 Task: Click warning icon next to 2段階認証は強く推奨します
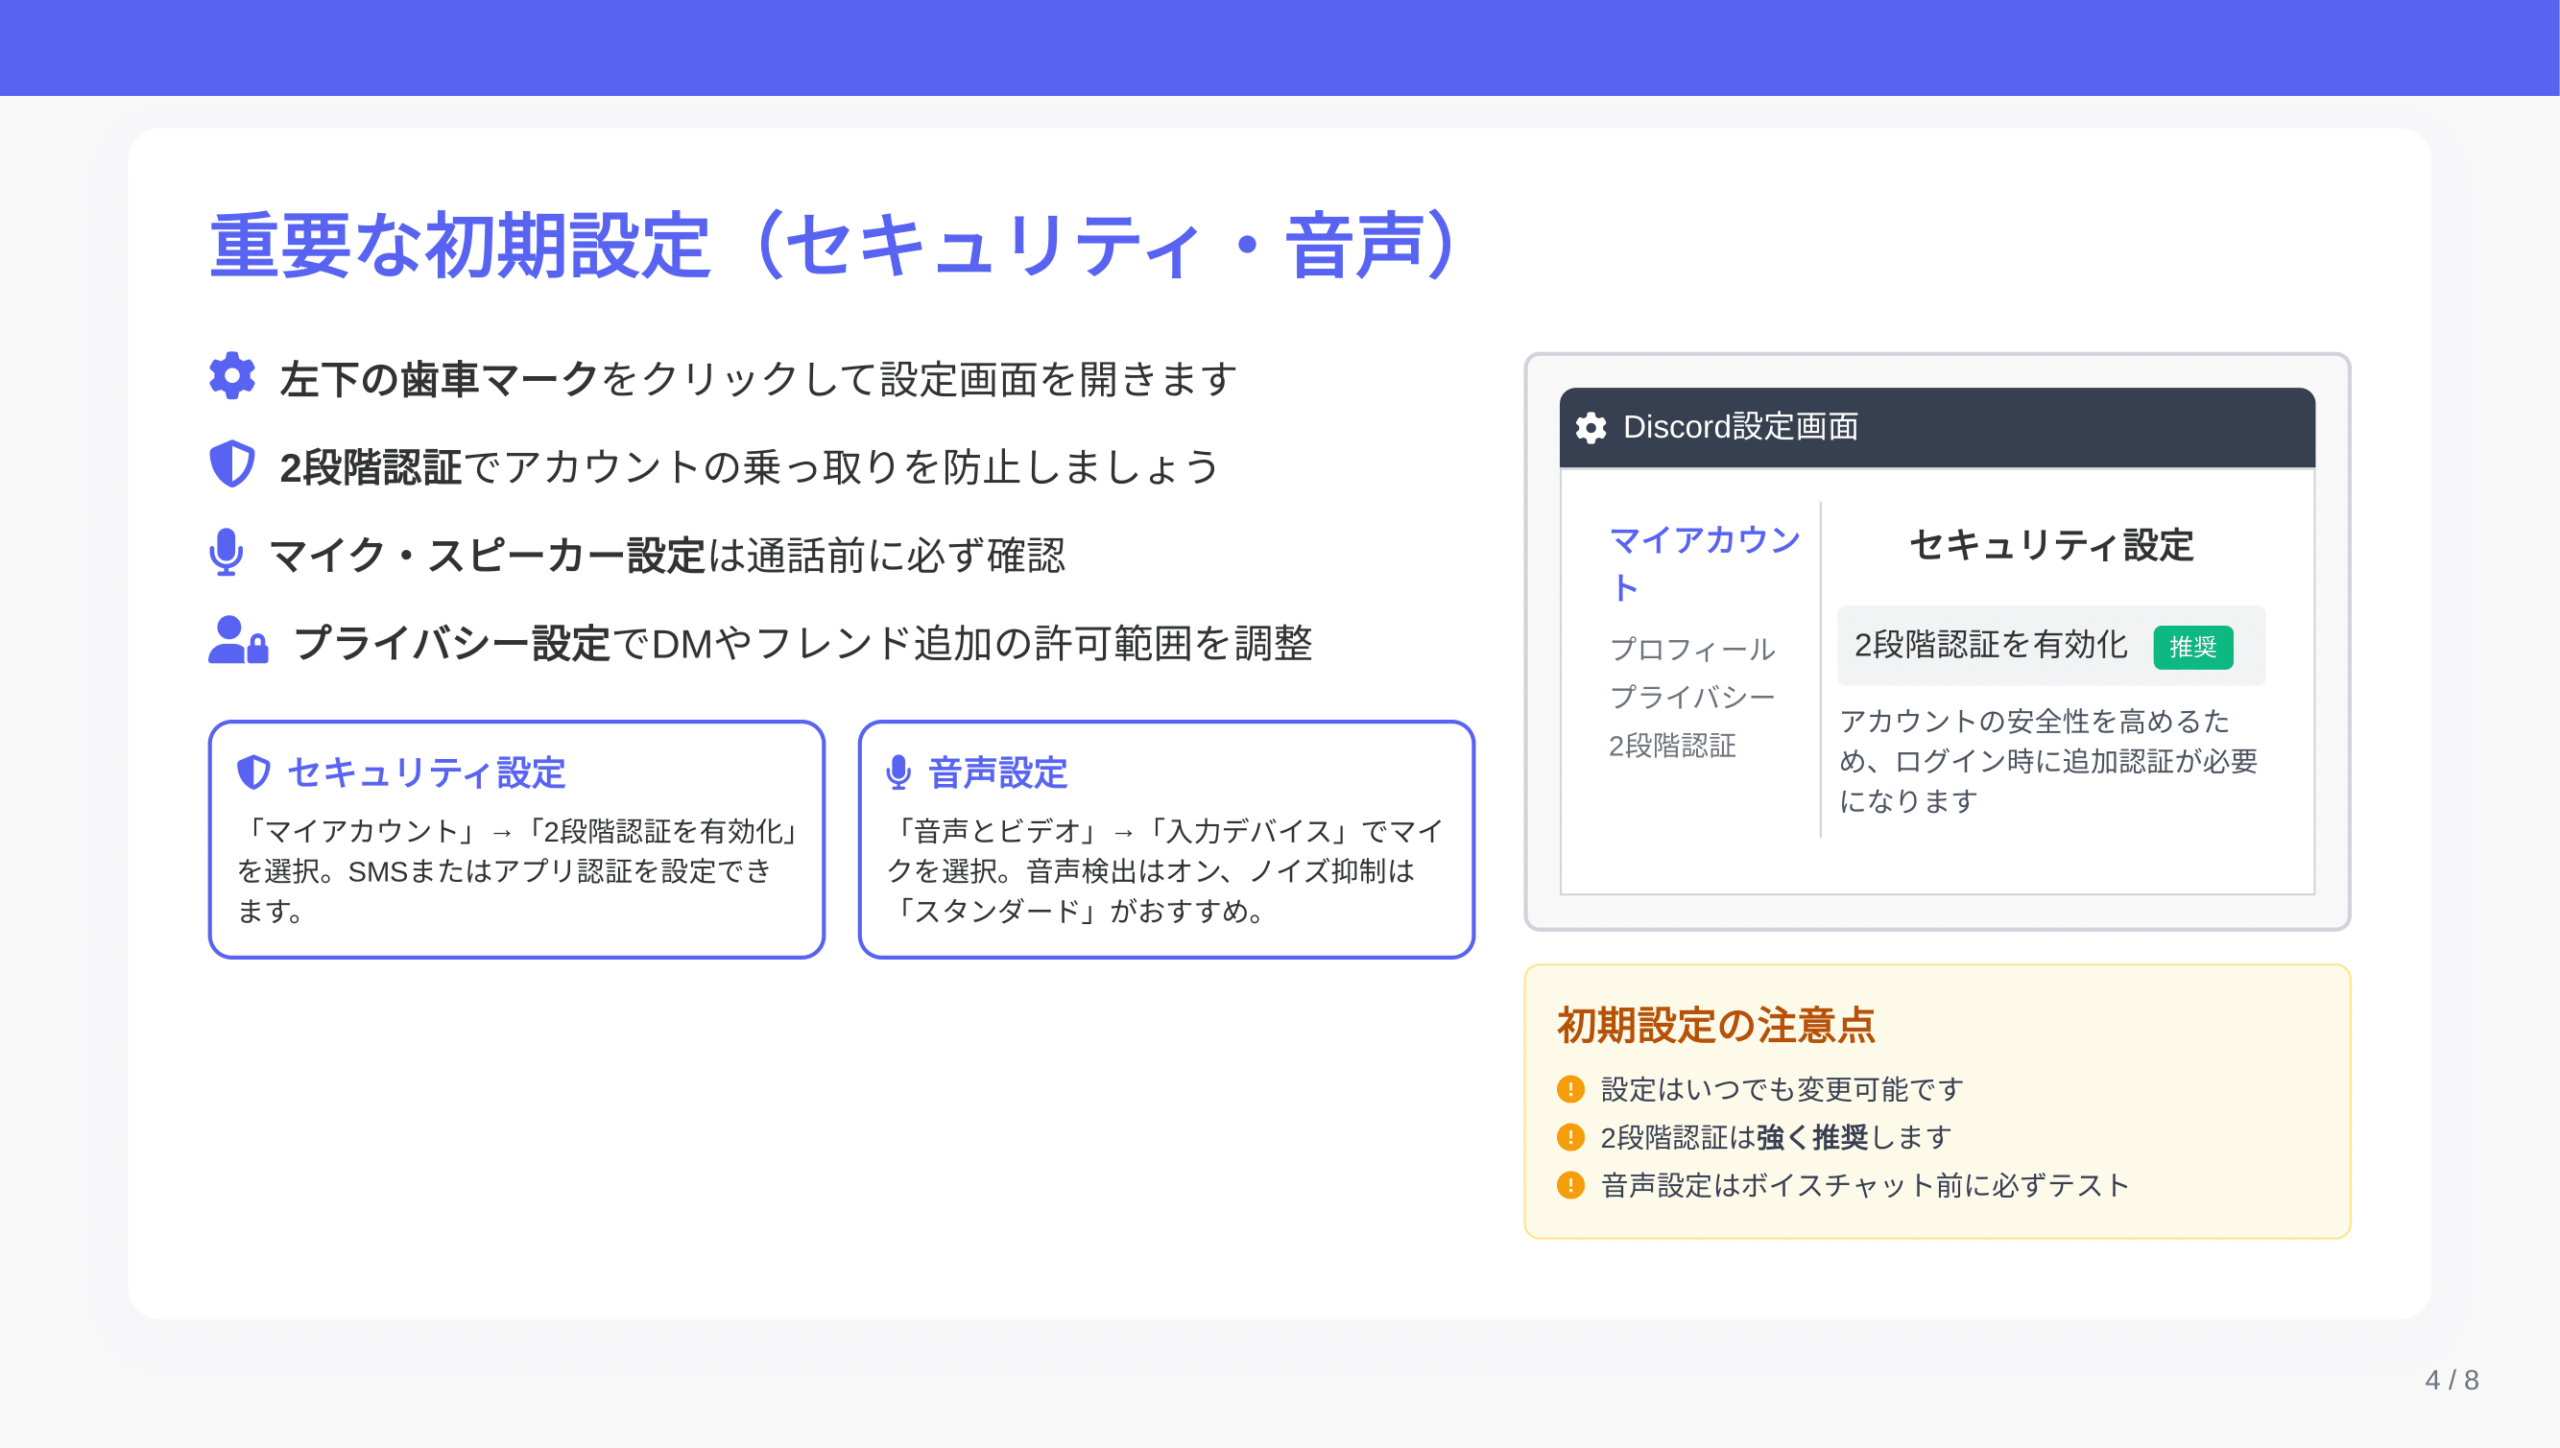pos(1571,1137)
